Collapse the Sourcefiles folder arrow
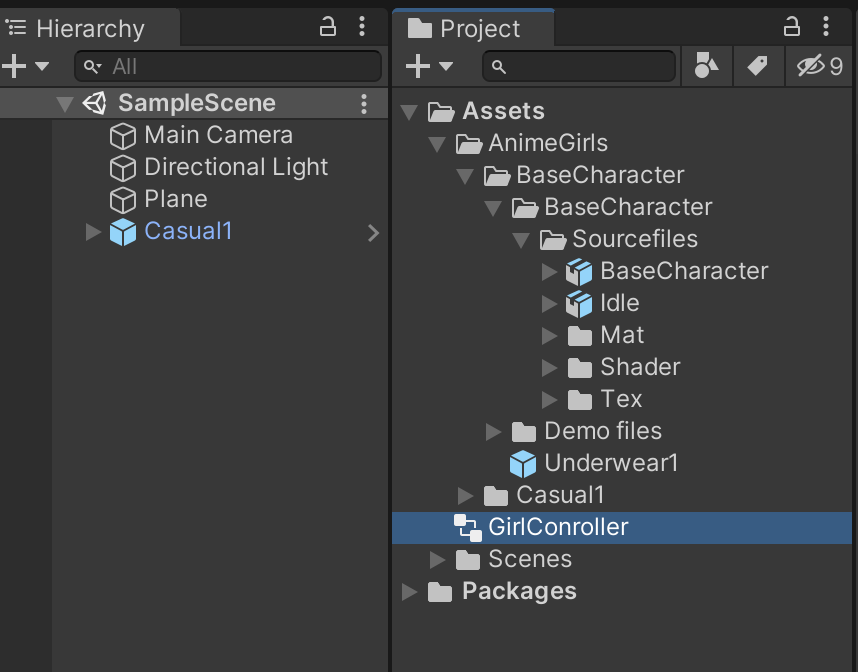Image resolution: width=858 pixels, height=672 pixels. 521,240
